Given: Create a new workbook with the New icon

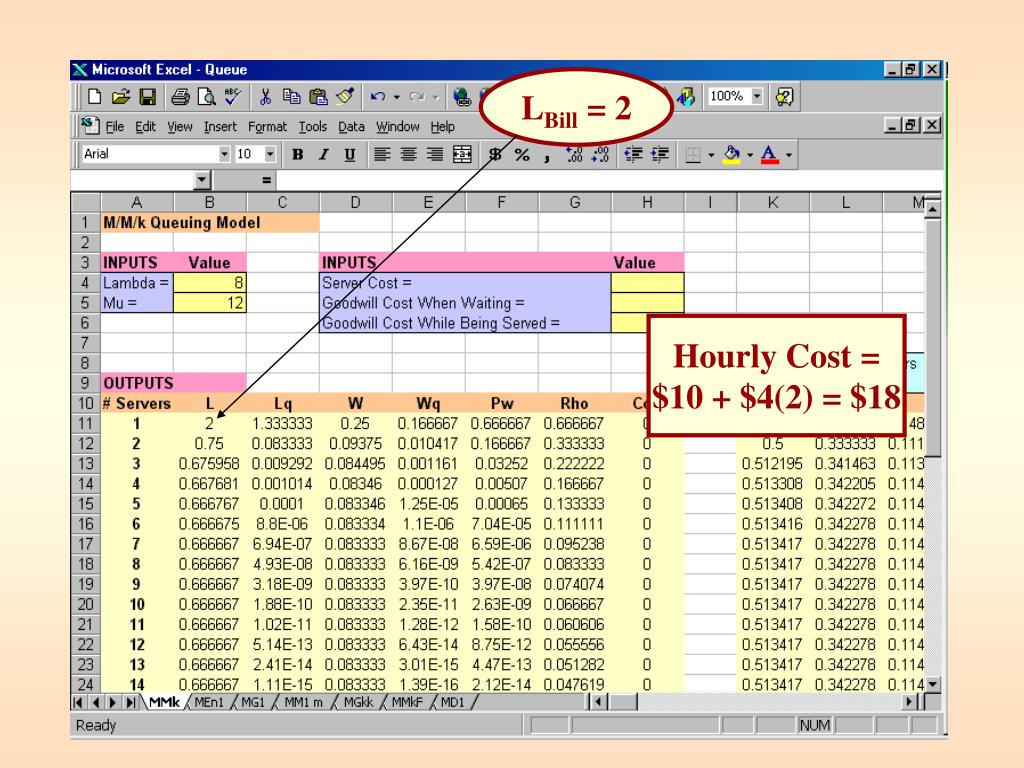Looking at the screenshot, I should (x=95, y=97).
